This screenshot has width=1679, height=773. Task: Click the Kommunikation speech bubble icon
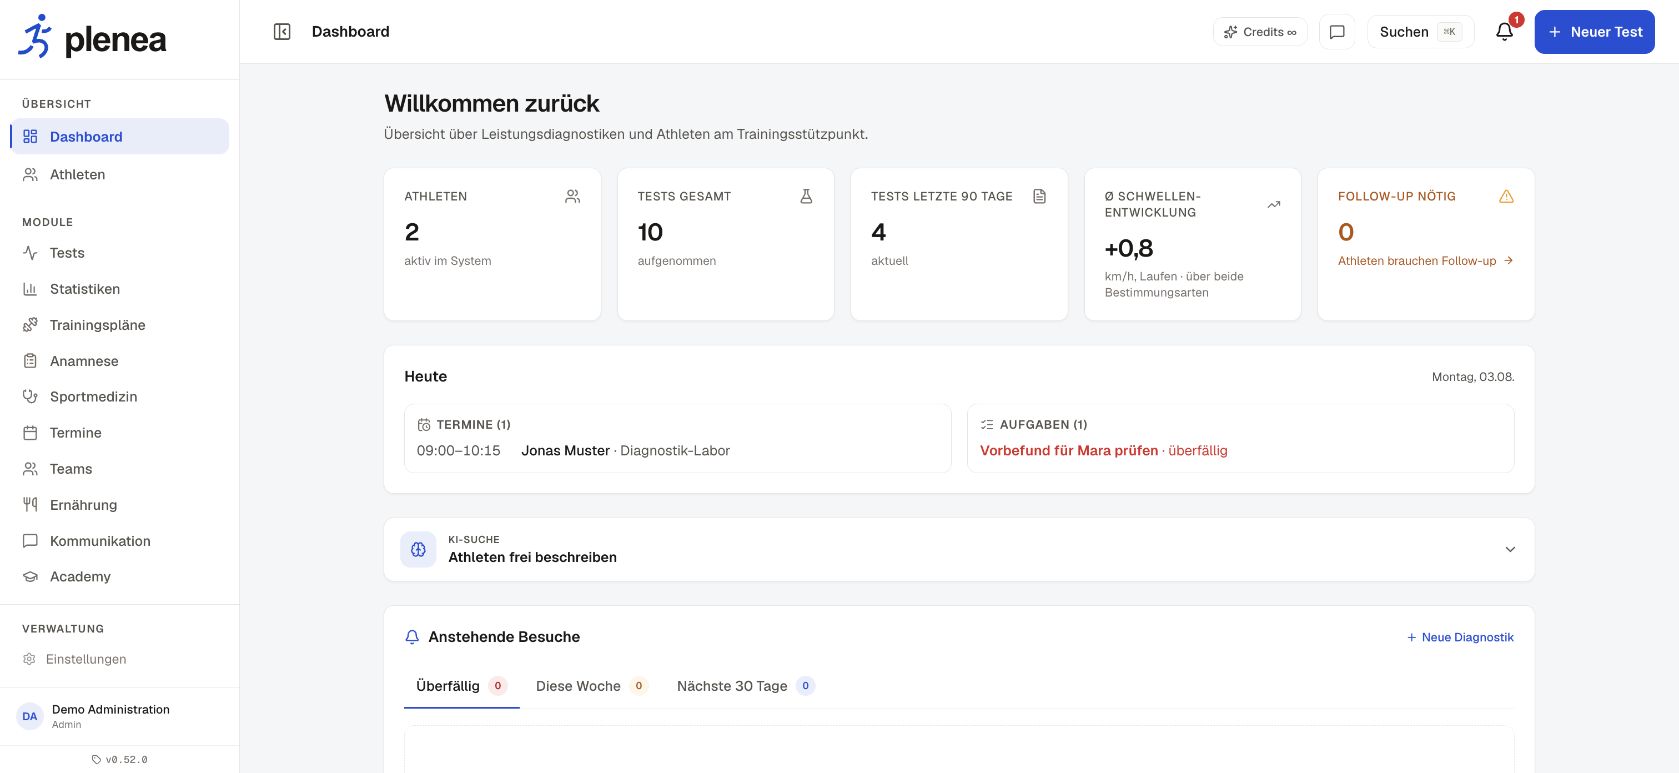[30, 541]
